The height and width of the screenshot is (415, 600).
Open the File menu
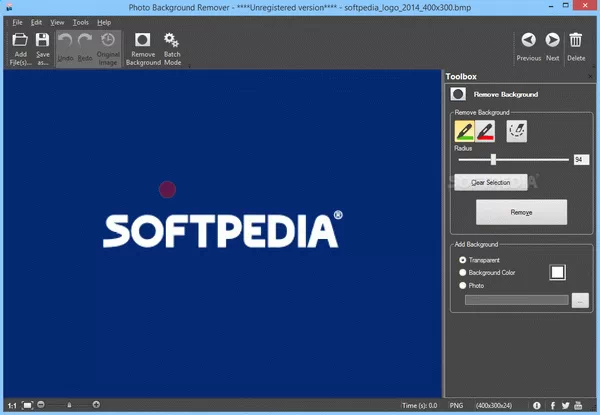pos(17,21)
